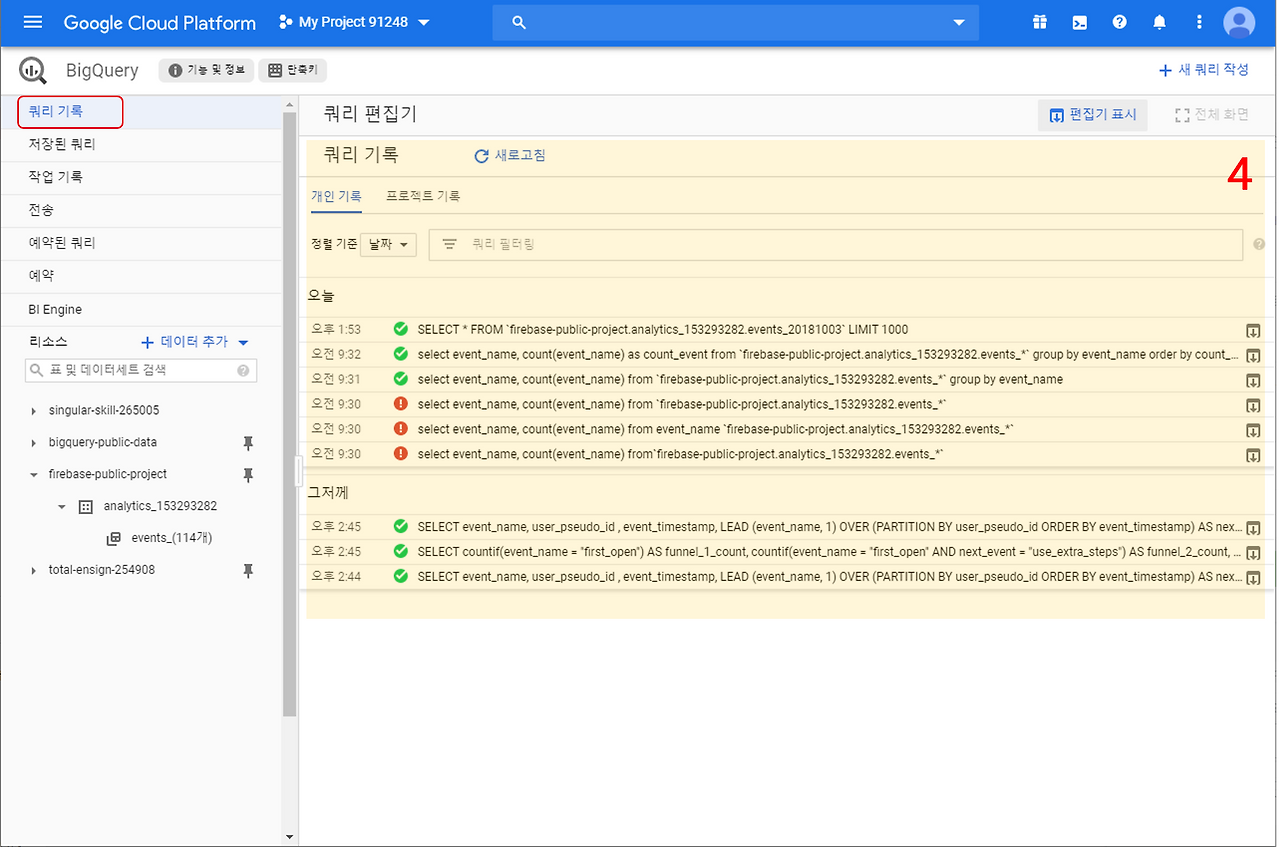Image resolution: width=1280 pixels, height=847 pixels.
Task: Click help icon inside resource search box
Action: [x=243, y=370]
